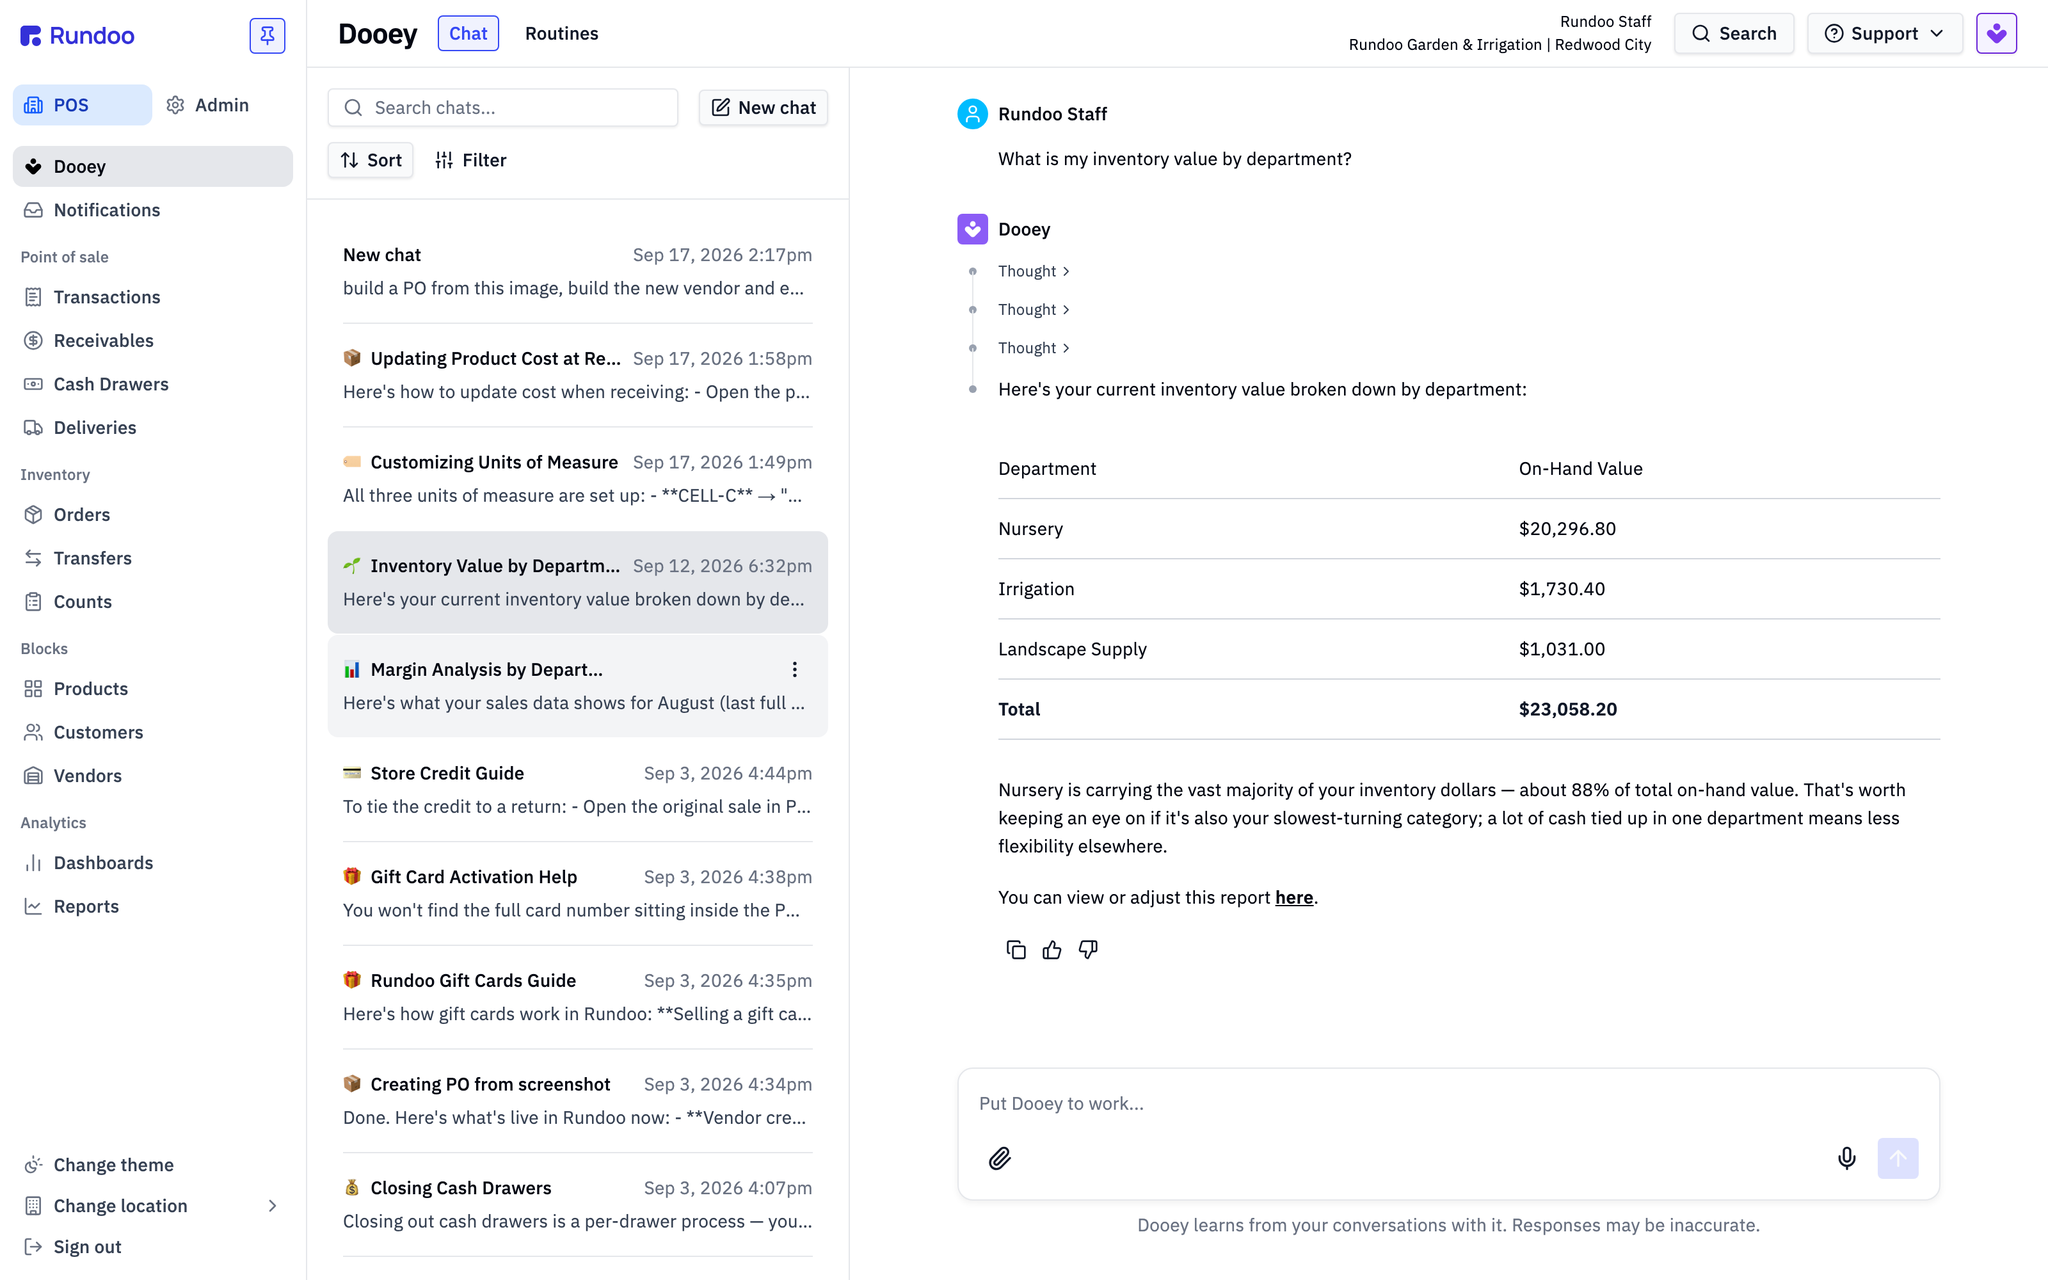The image size is (2048, 1280).
Task: Open the Dooey avatar button top right
Action: point(1996,33)
